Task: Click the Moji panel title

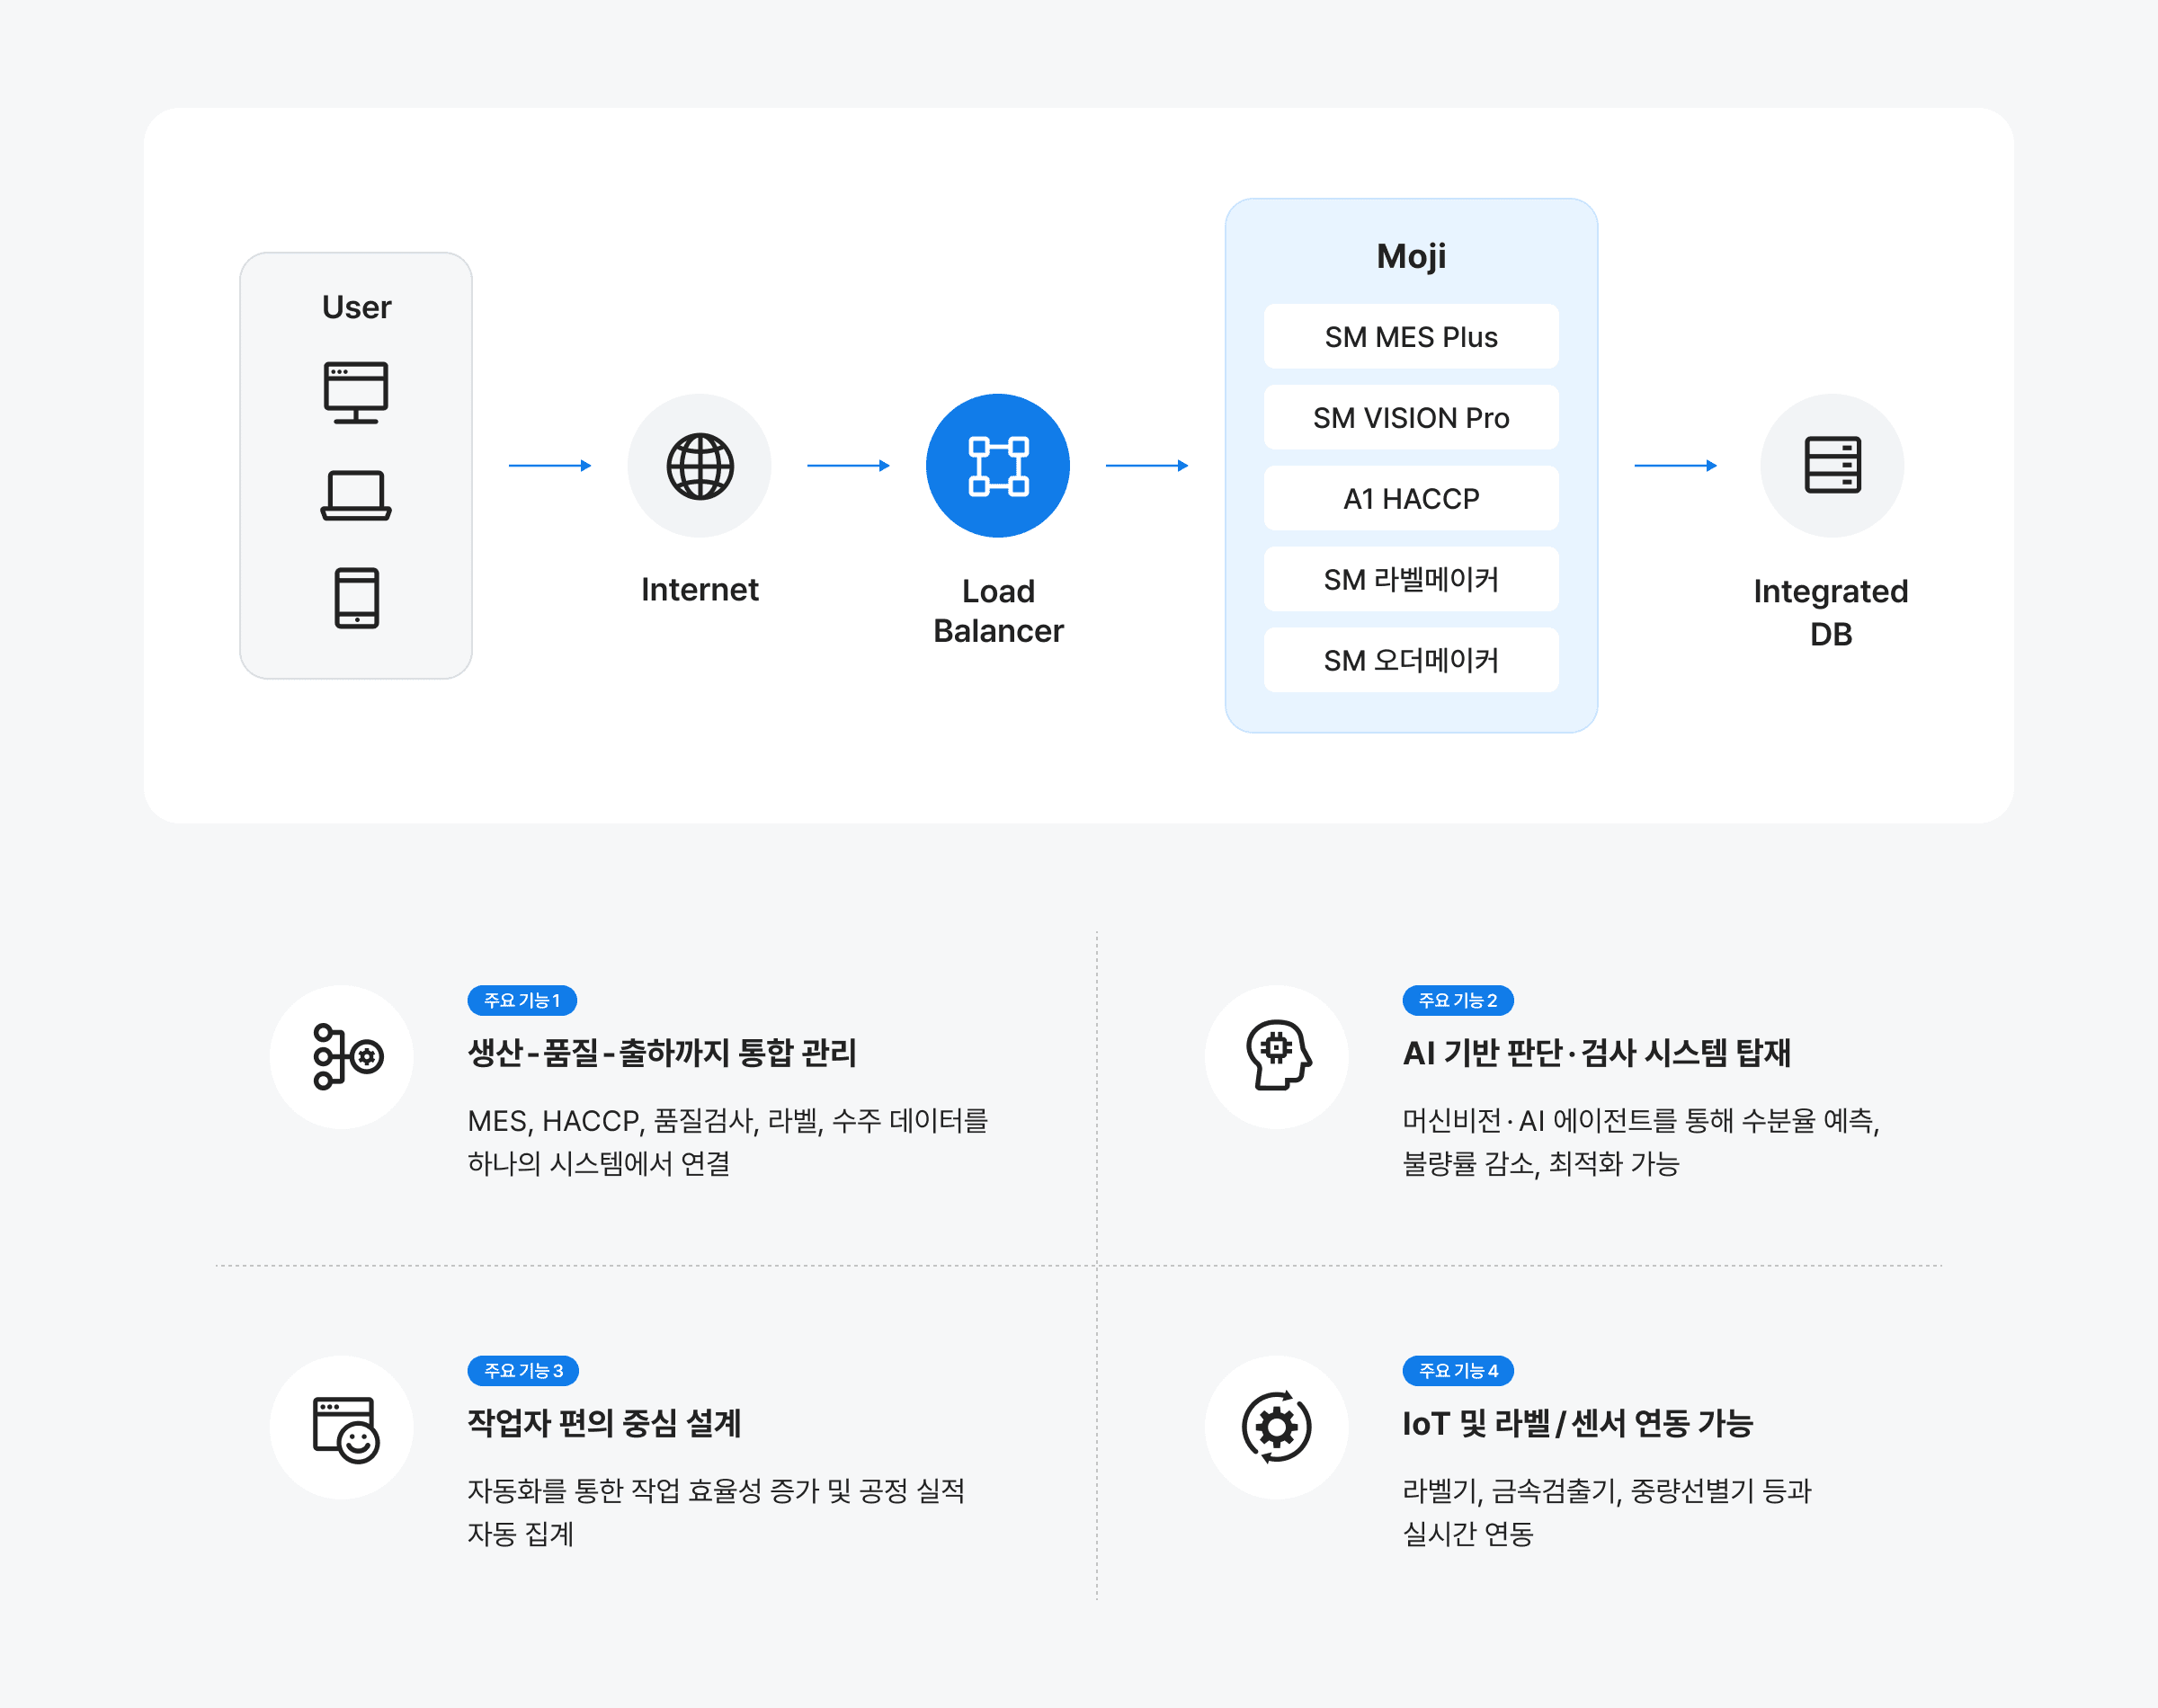Action: point(1410,256)
